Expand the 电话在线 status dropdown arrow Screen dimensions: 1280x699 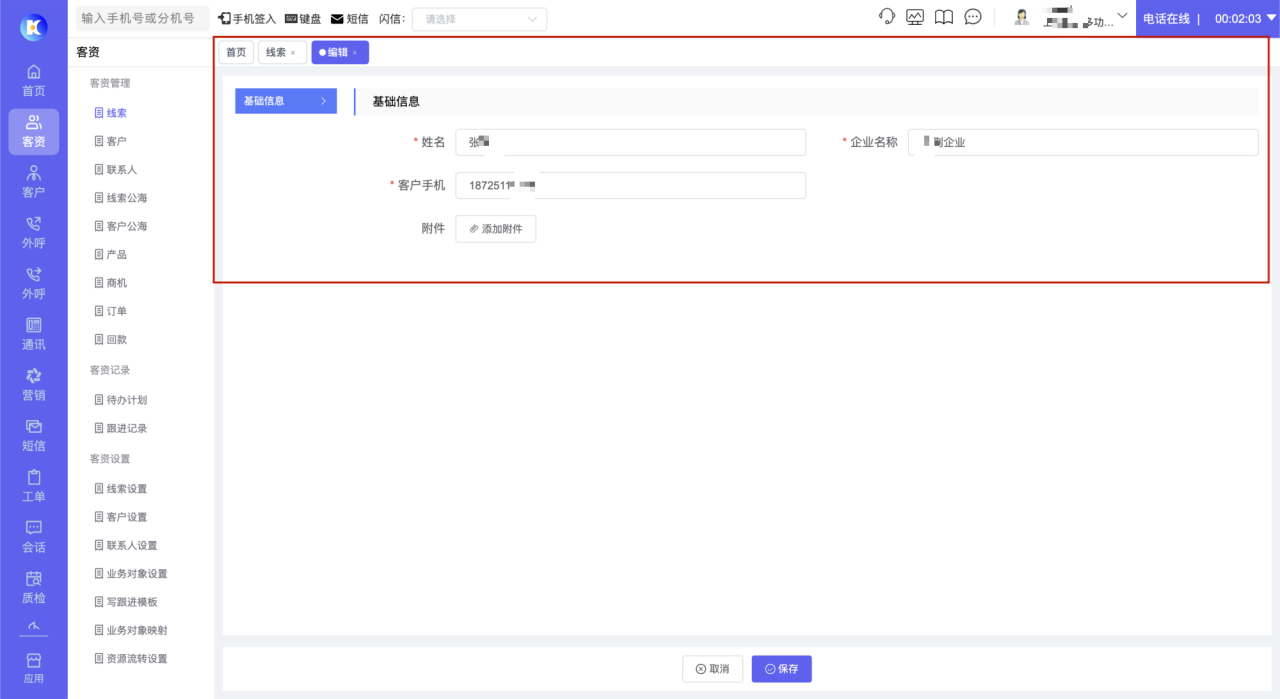[1271, 19]
